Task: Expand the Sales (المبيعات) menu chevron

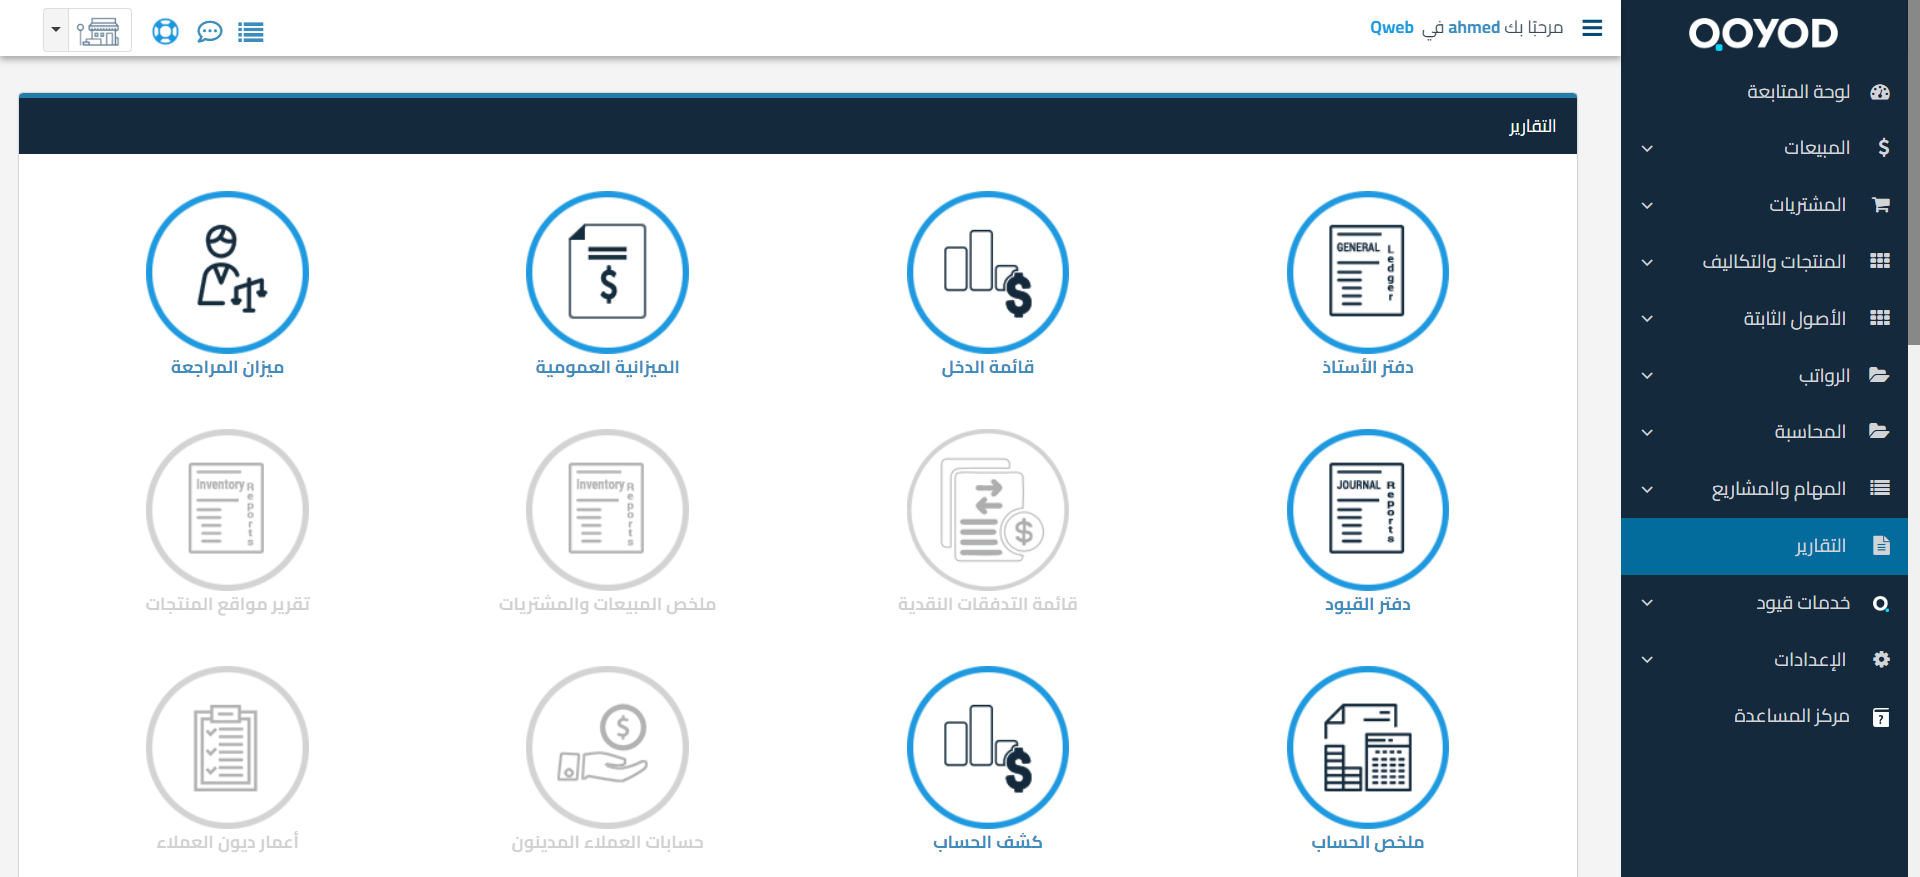Action: pos(1647,149)
